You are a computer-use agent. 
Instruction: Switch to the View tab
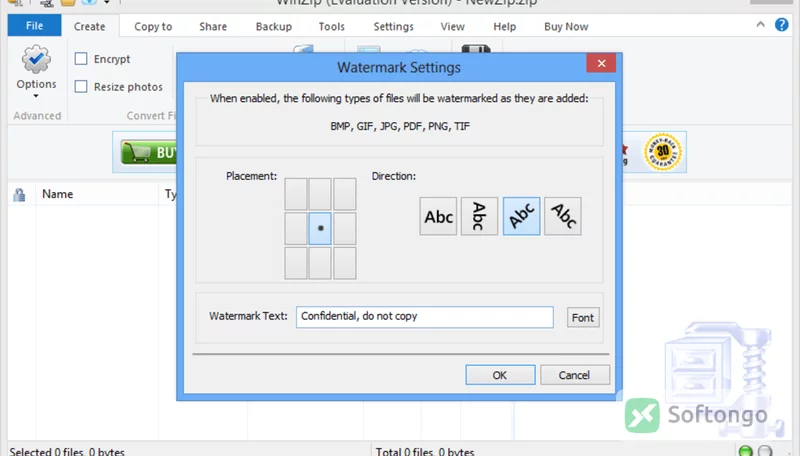[x=453, y=27]
